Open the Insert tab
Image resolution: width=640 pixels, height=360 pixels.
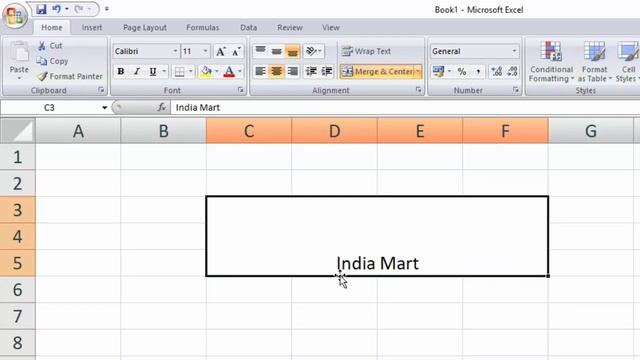coord(92,27)
